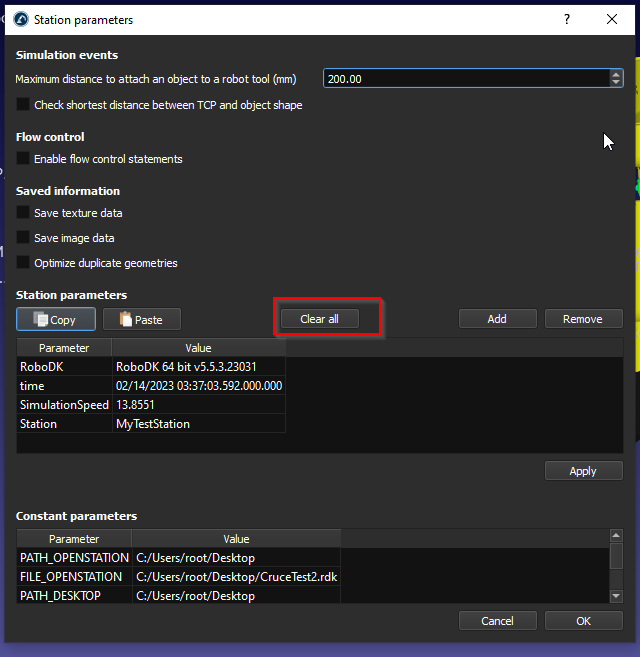Apply the station parameter changes
640x657 pixels.
(583, 471)
